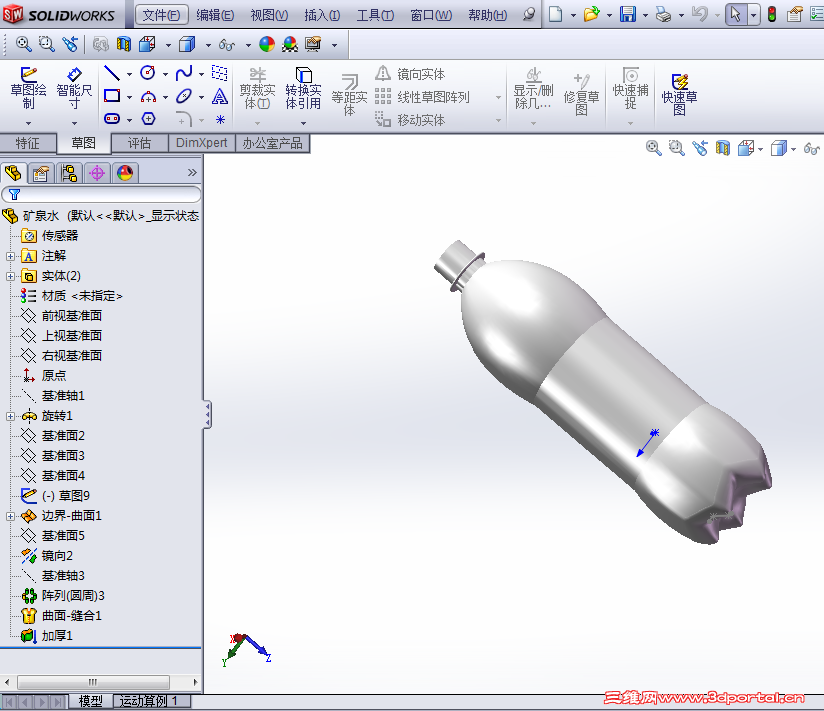This screenshot has width=824, height=711.
Task: Select the 智能尺寸 Smart Dimension tool
Action: [74, 90]
